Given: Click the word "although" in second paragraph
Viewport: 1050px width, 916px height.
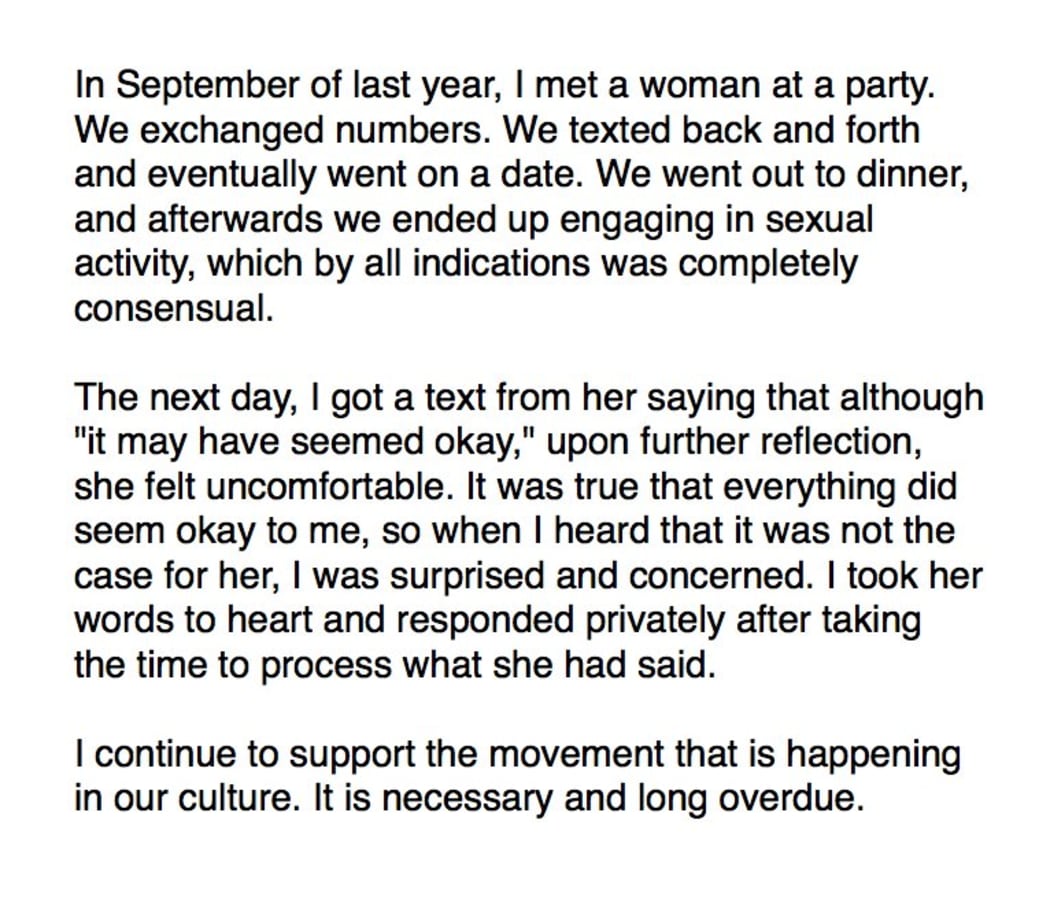Looking at the screenshot, I should tap(911, 400).
